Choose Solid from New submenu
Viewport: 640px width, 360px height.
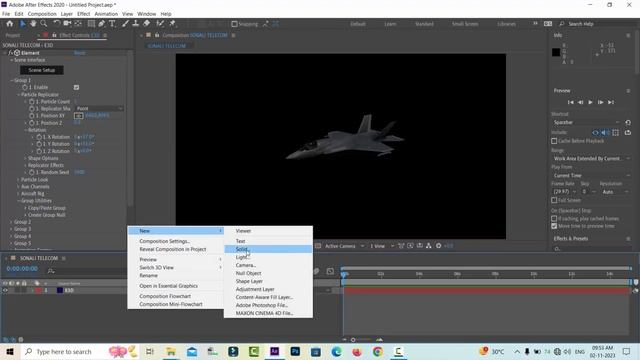(x=268, y=249)
